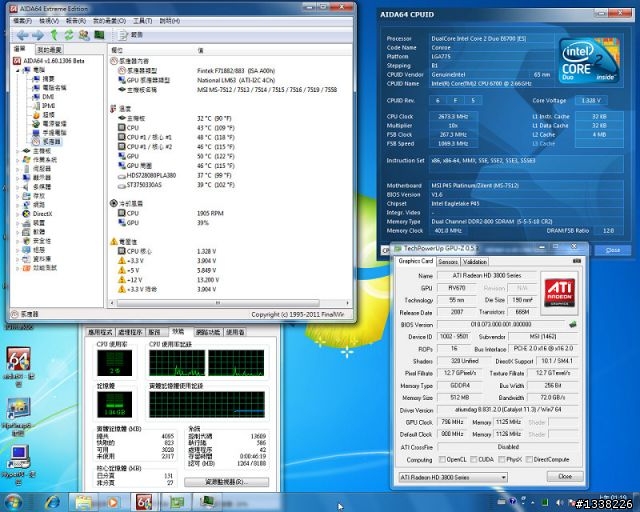This screenshot has height=512, width=640.
Task: Select the +12 V voltage row
Action: [x=168, y=280]
